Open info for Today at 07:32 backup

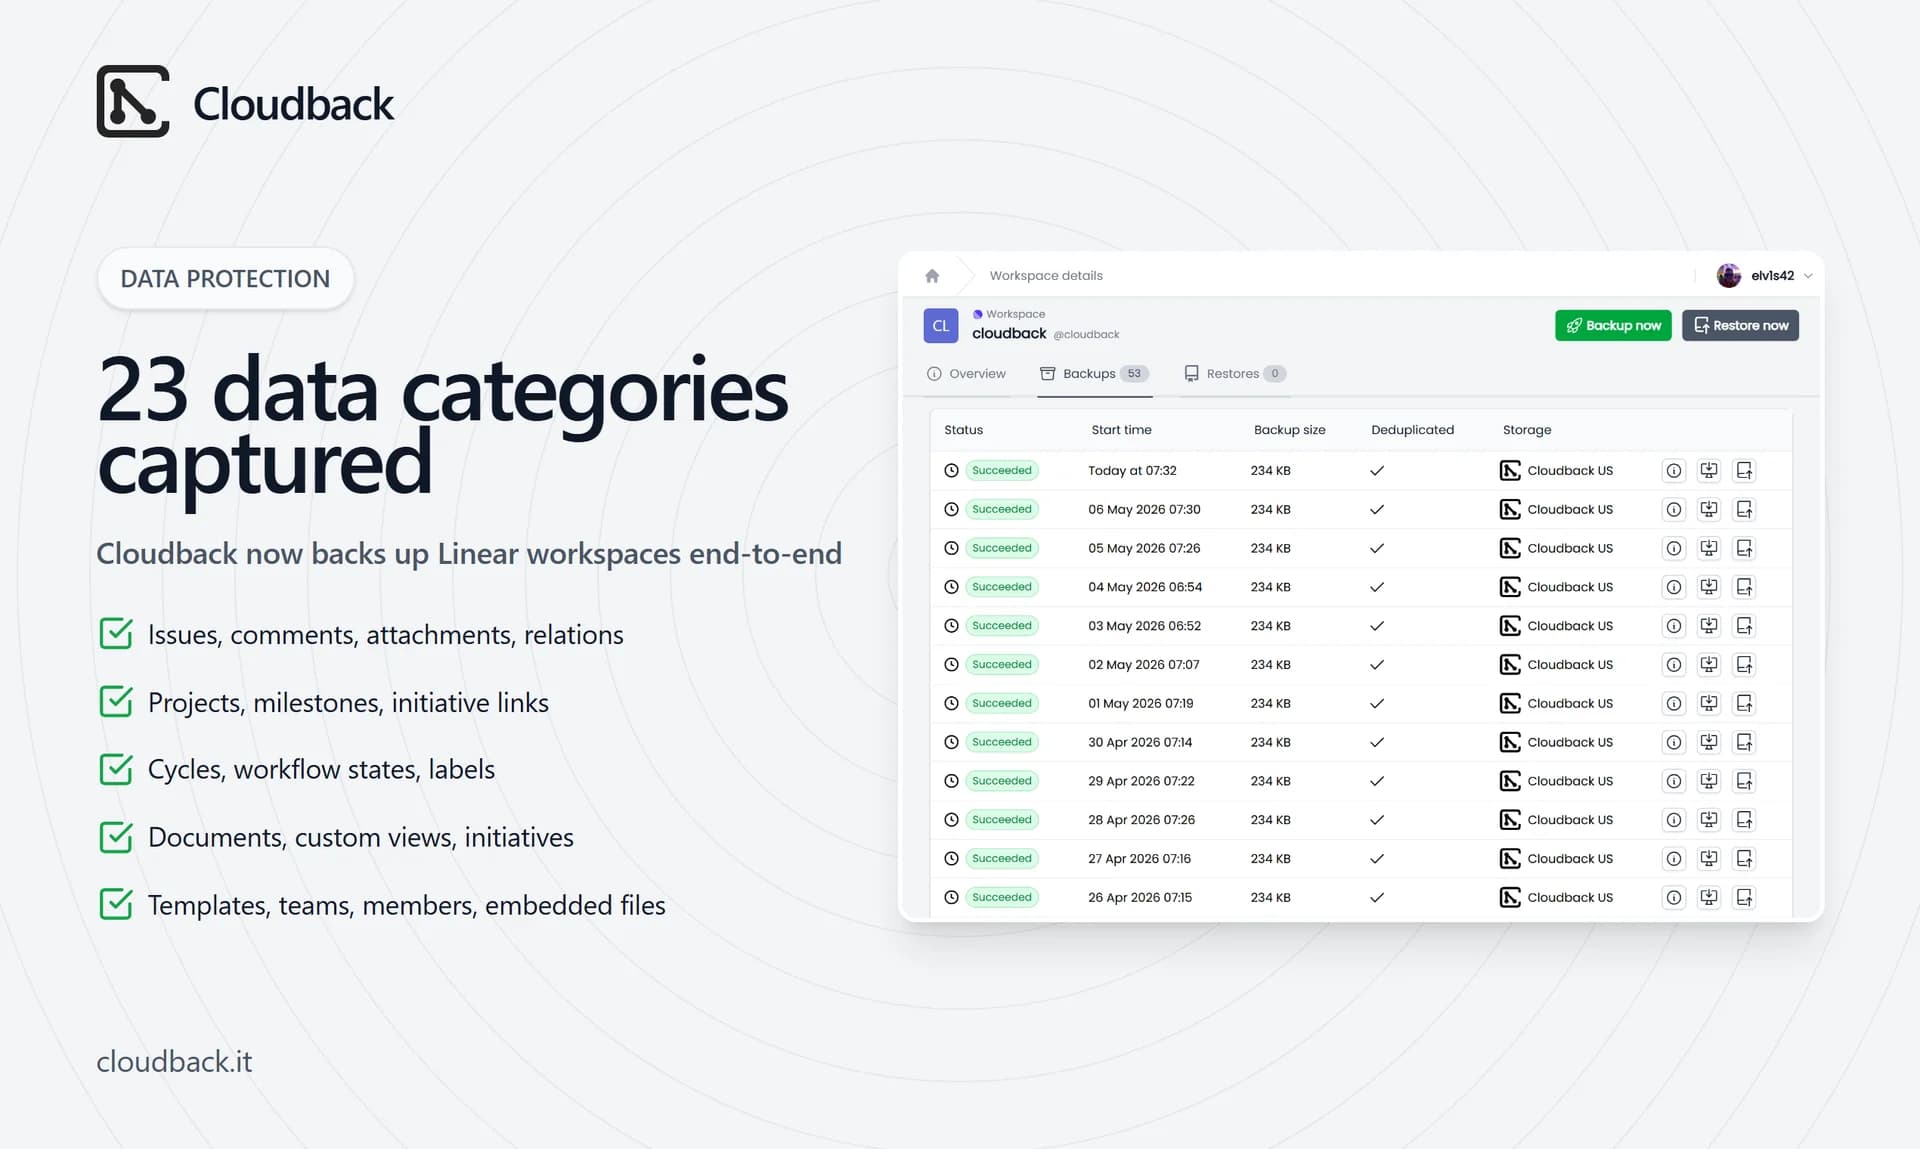coord(1674,471)
